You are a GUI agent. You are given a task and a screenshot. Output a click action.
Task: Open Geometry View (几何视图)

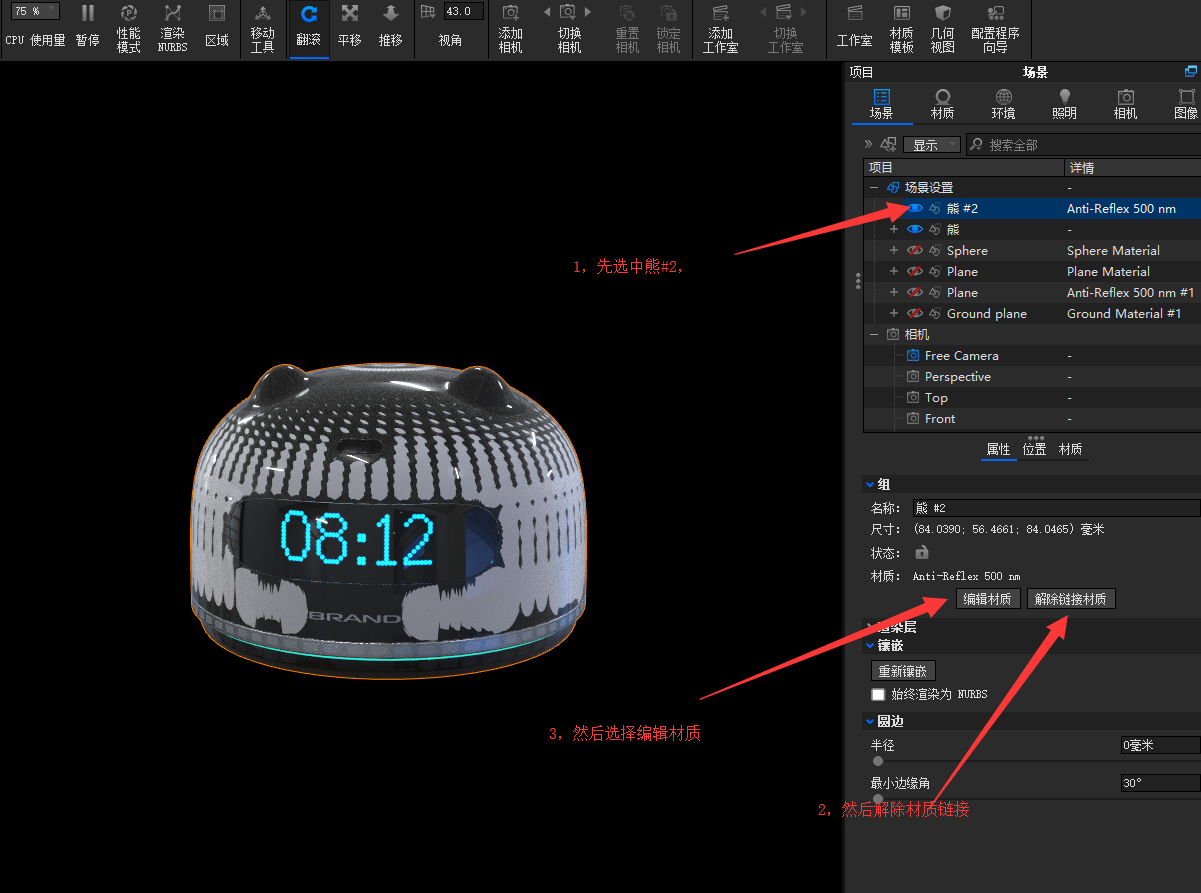943,28
